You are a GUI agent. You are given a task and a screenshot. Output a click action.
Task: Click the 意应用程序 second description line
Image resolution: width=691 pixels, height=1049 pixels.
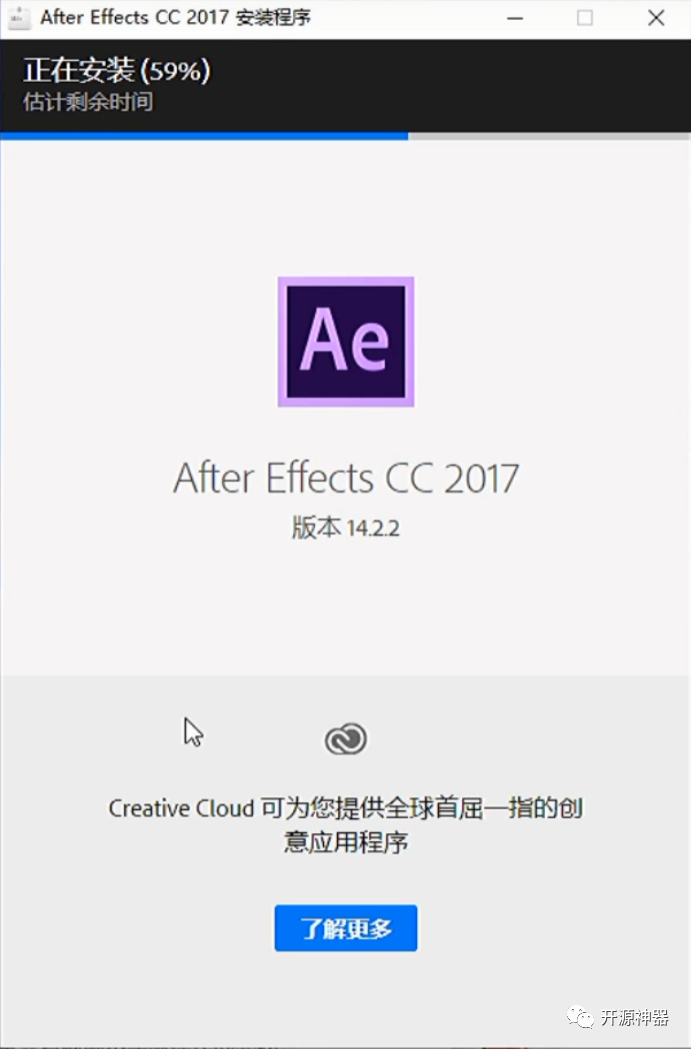pyautogui.click(x=346, y=842)
